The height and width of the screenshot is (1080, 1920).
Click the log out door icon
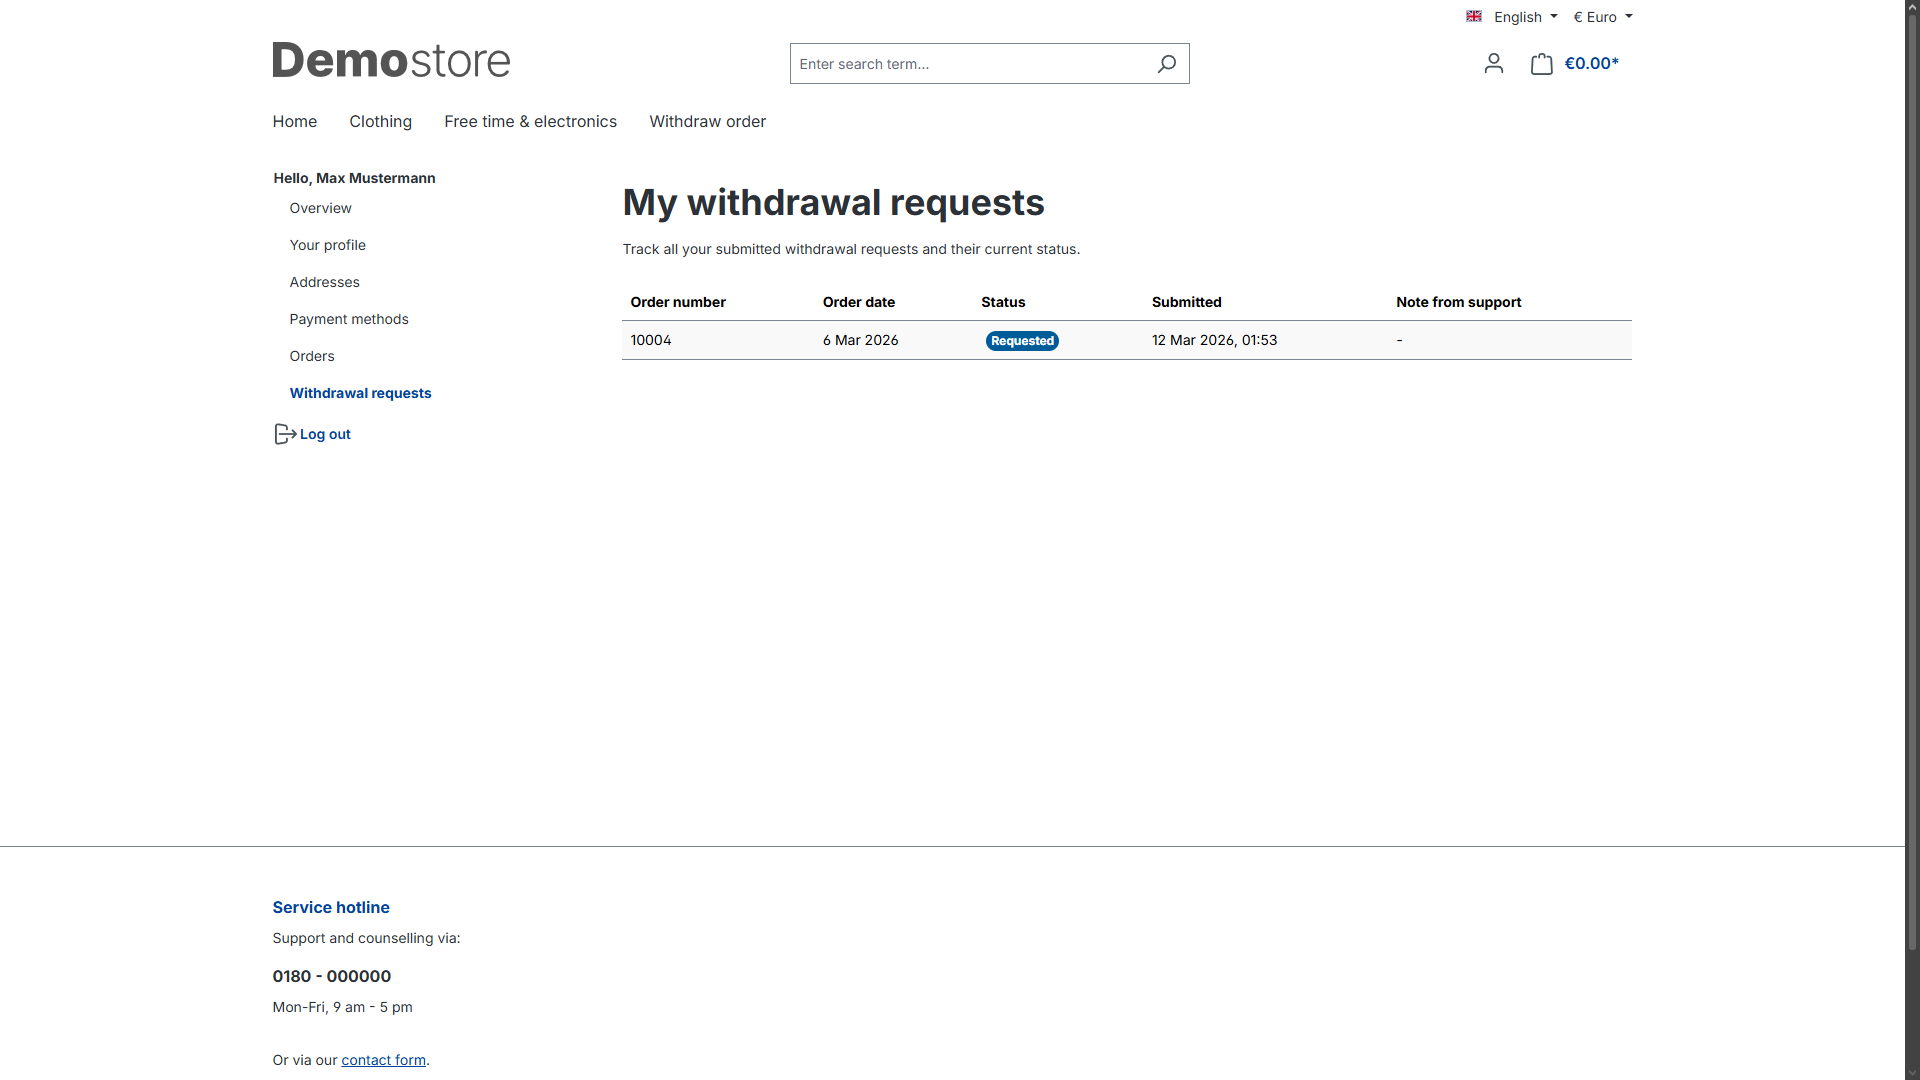coord(284,434)
